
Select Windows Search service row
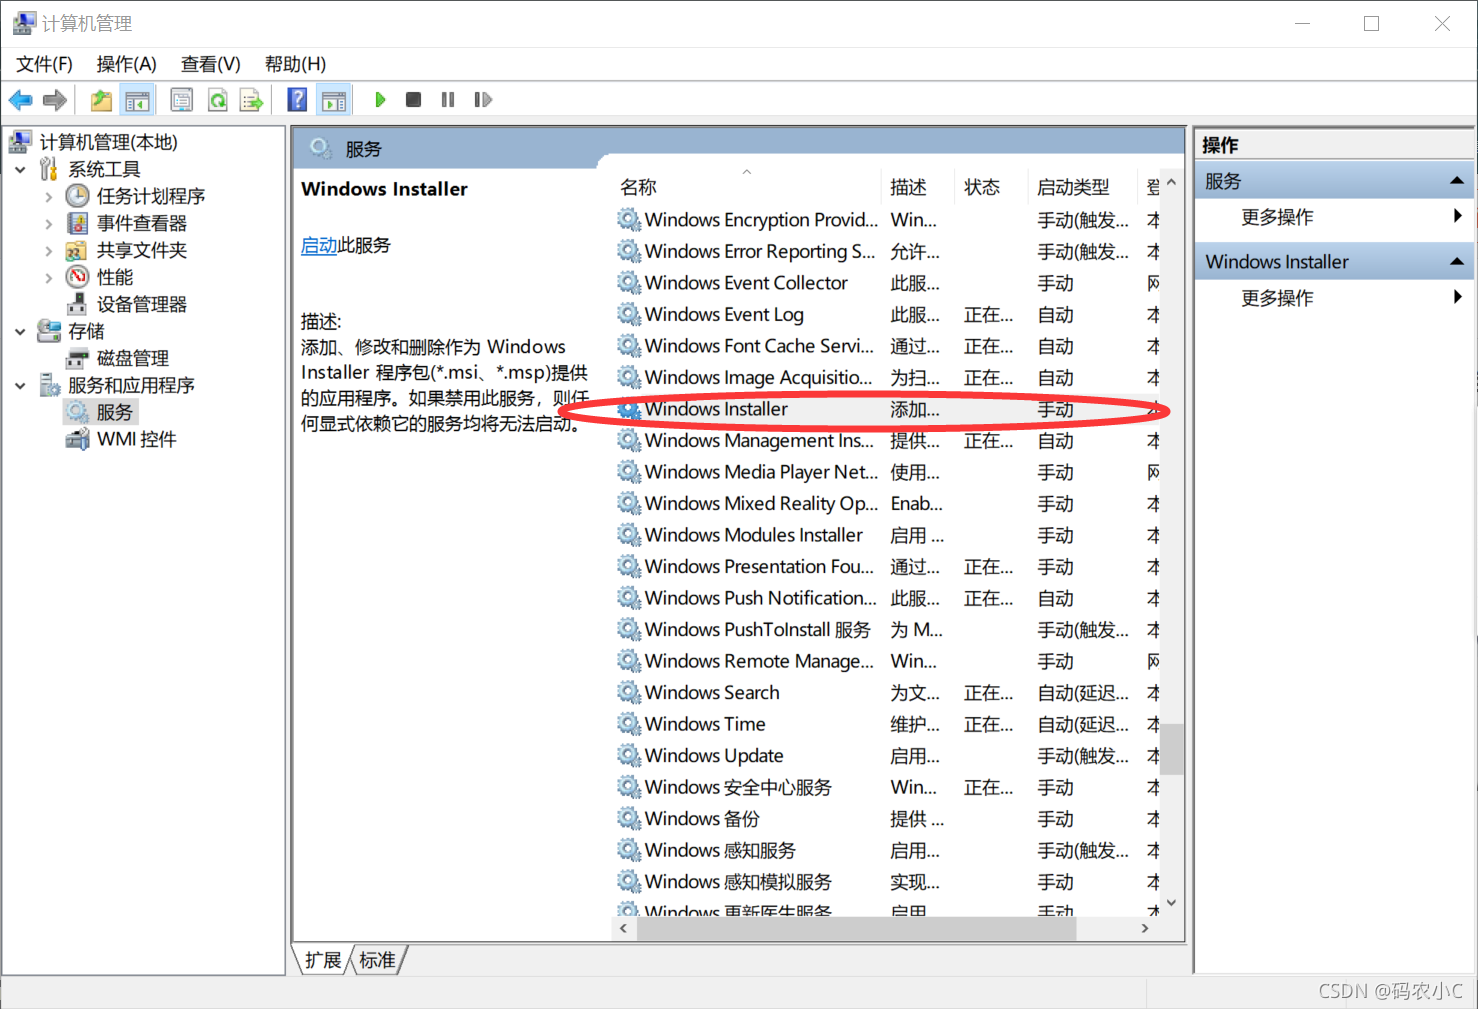tap(887, 693)
